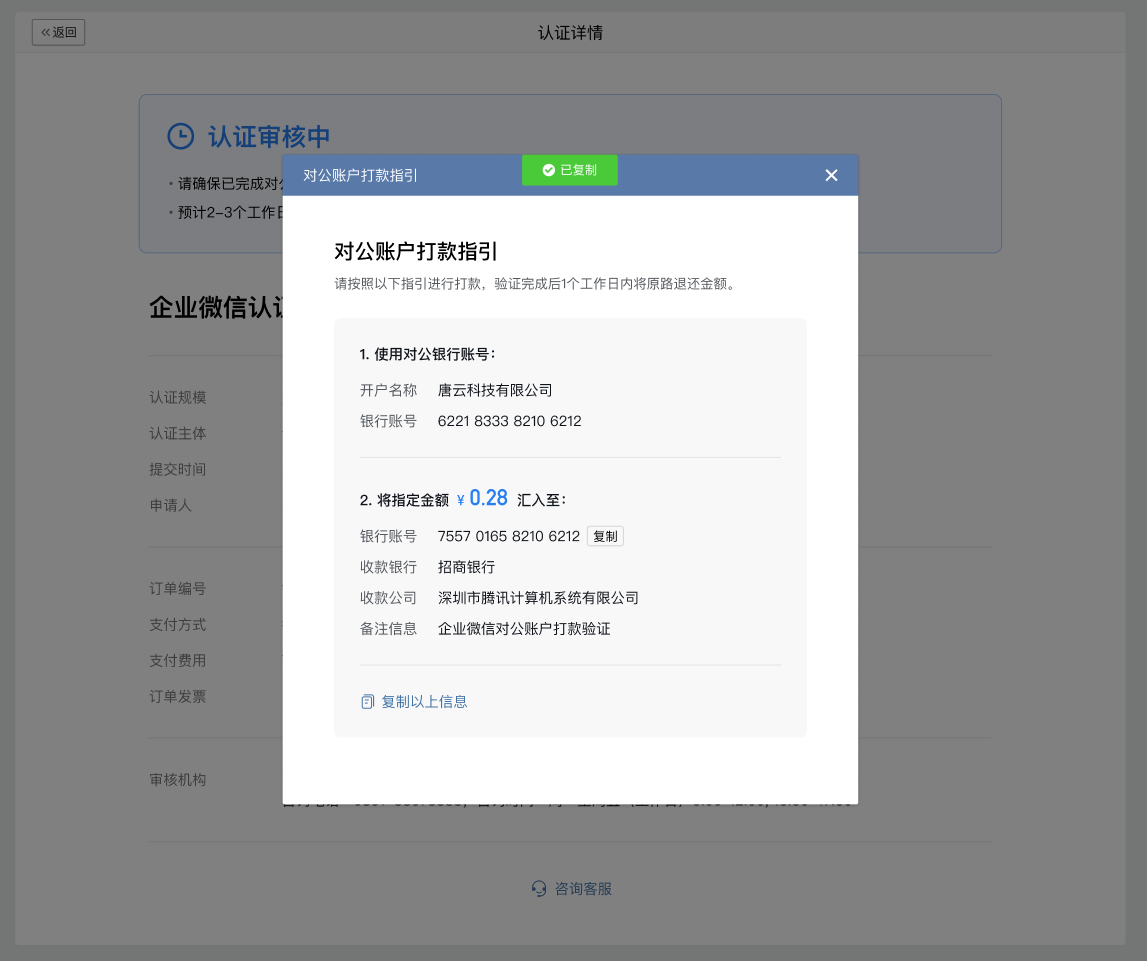Image resolution: width=1147 pixels, height=961 pixels.
Task: Close the 对公账户打款指引 dialog with the X
Action: 831,176
